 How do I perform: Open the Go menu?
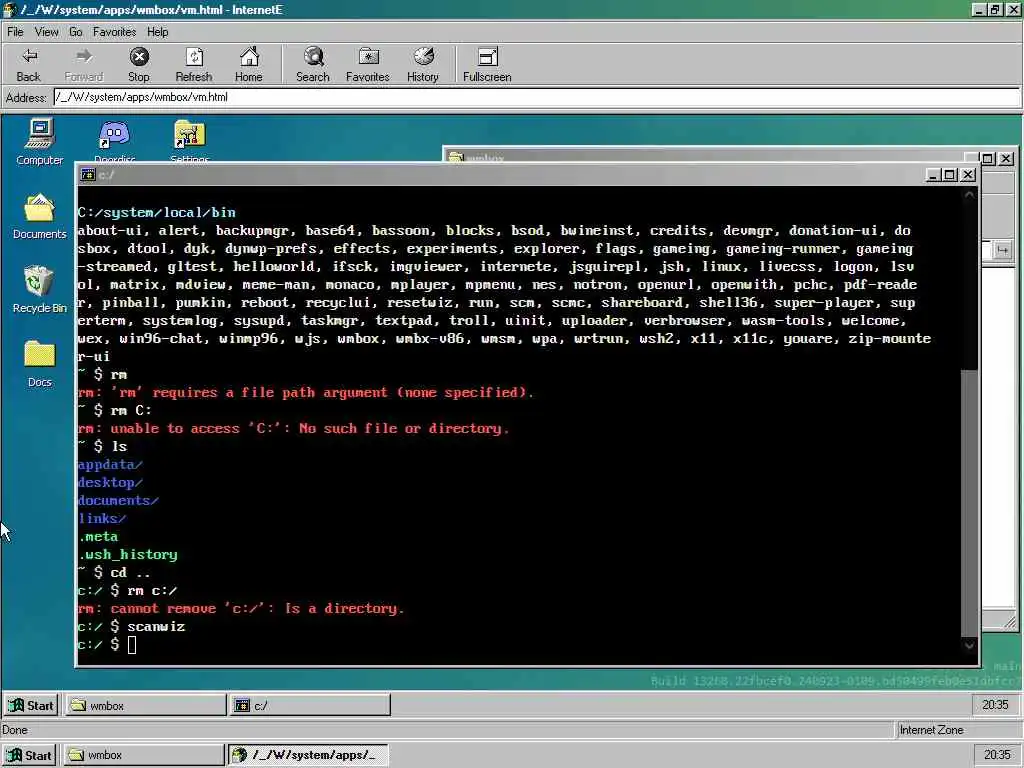click(76, 32)
